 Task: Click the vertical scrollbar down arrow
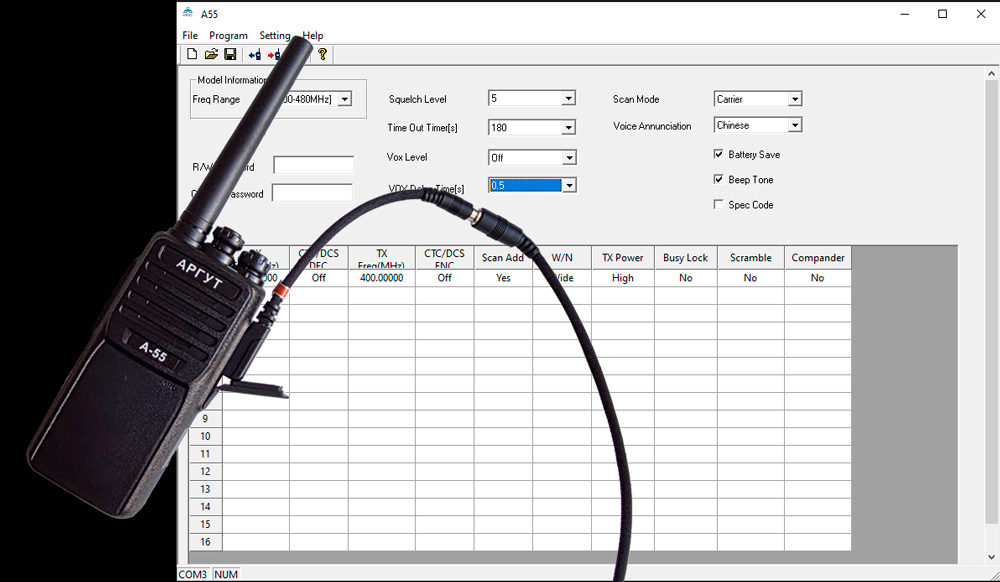[x=990, y=557]
